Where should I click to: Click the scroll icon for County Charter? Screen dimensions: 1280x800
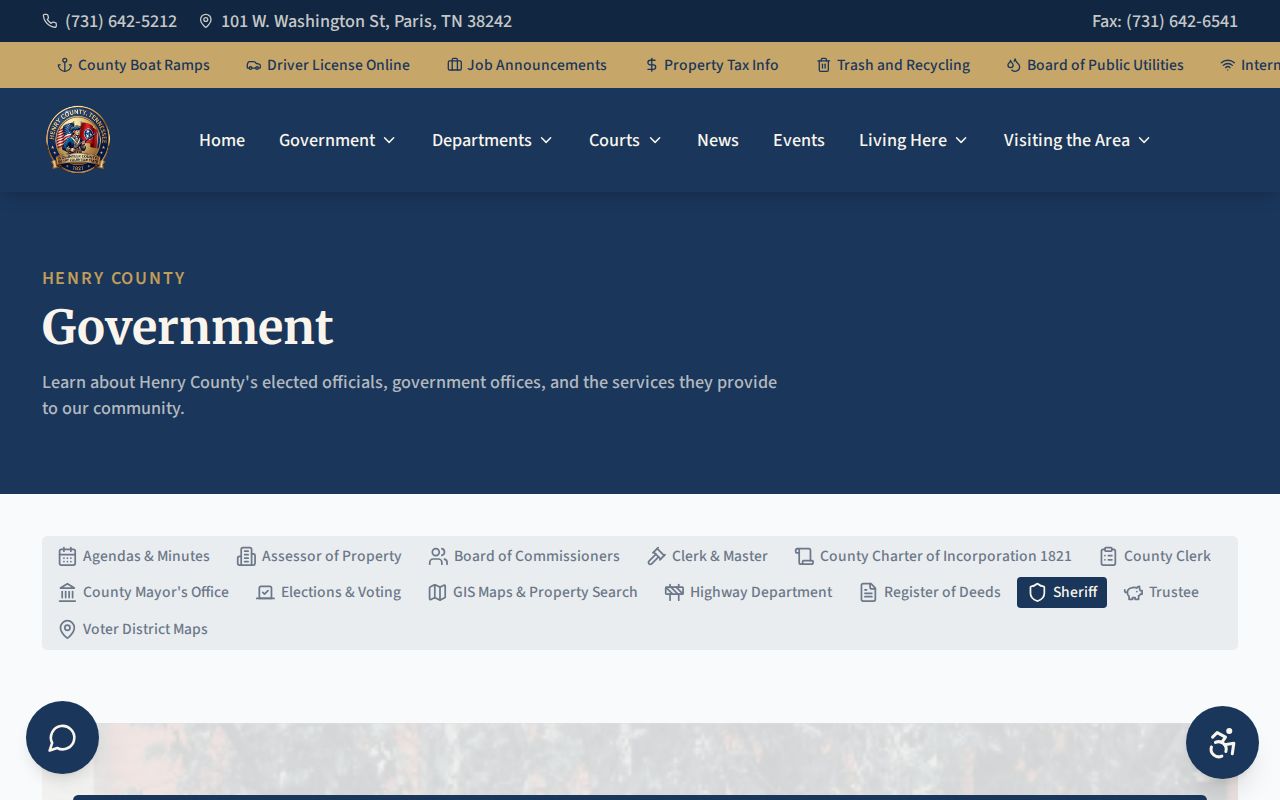(x=804, y=556)
